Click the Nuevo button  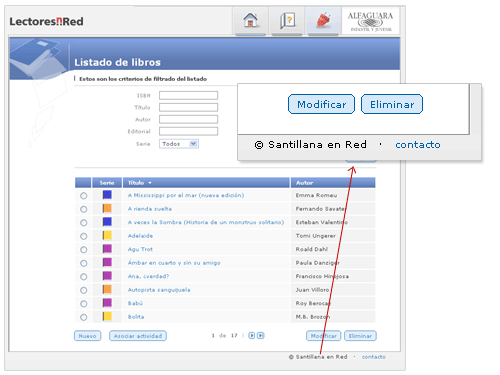tap(87, 336)
